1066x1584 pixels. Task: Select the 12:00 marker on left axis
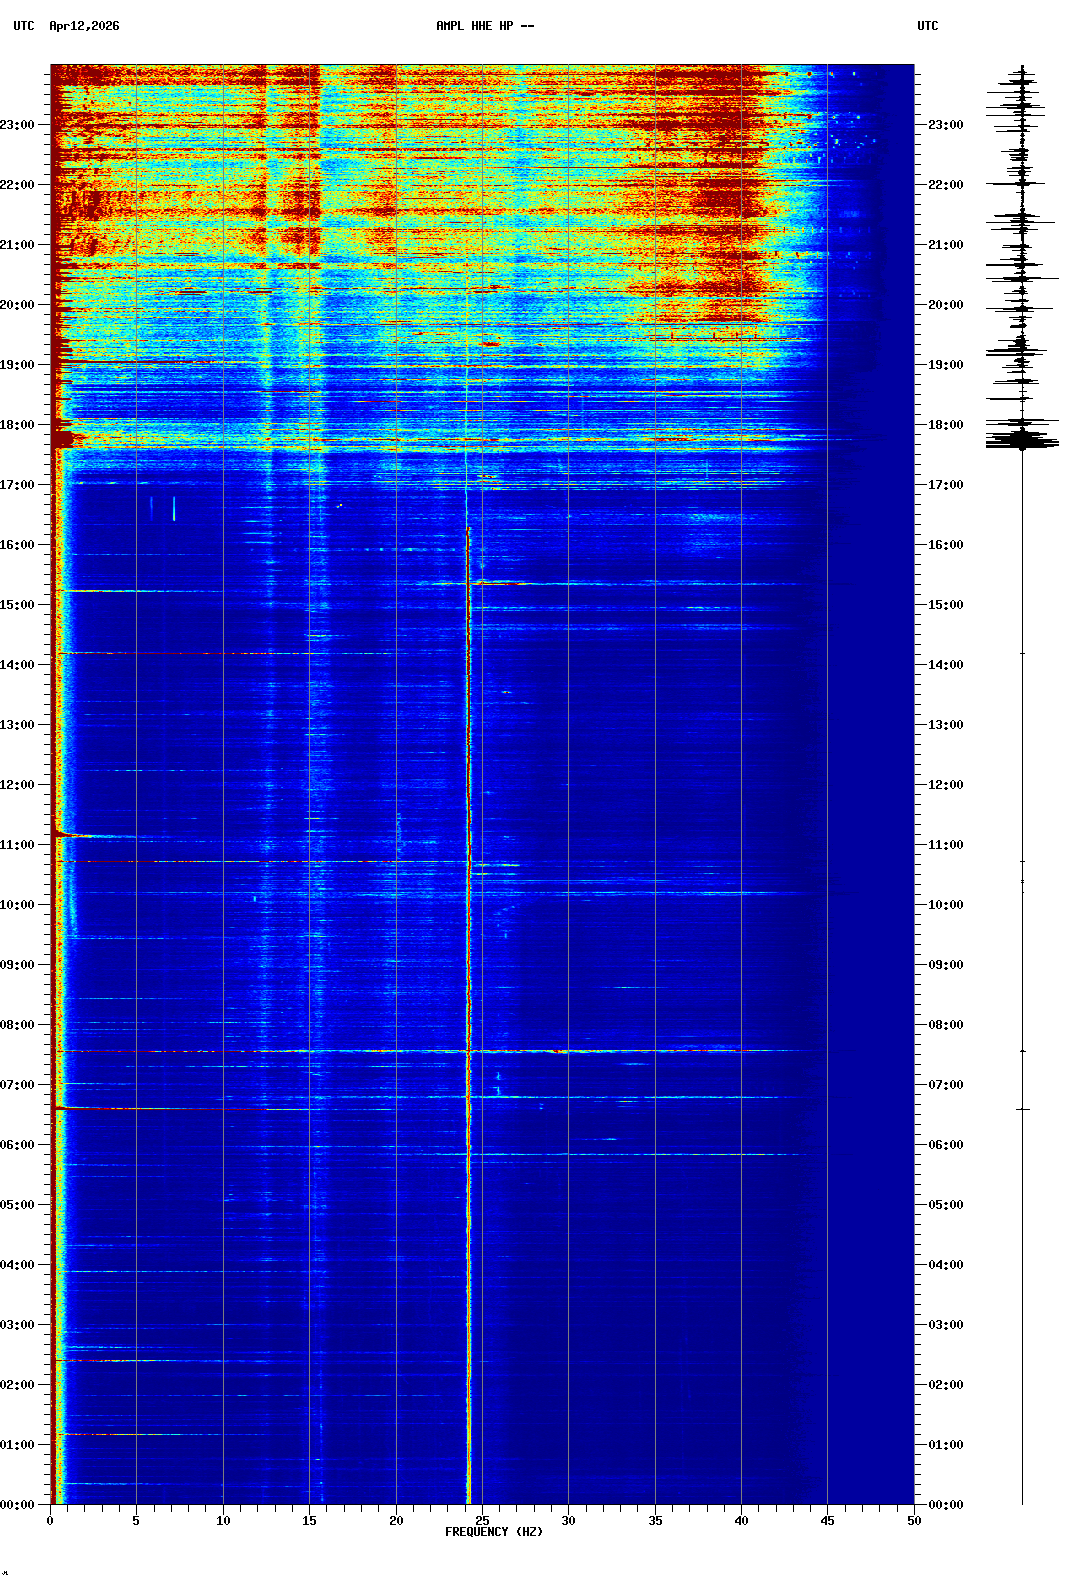18,785
